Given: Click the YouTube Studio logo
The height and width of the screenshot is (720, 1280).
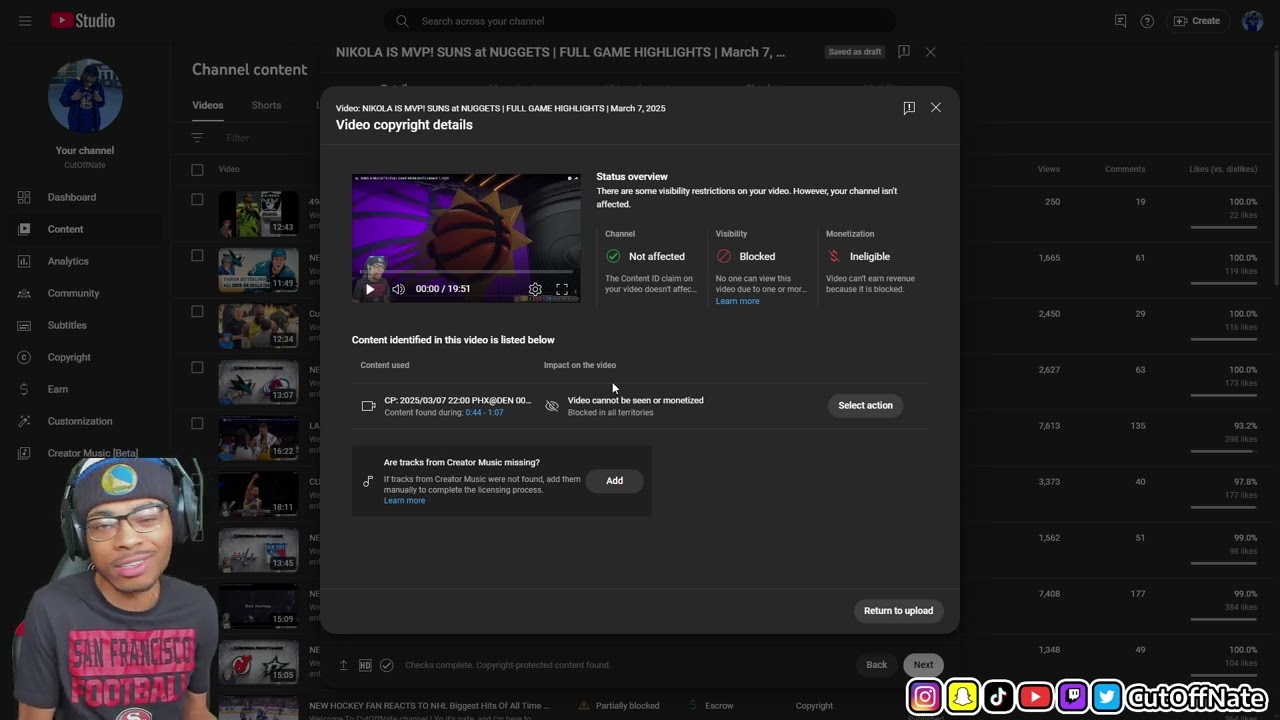Looking at the screenshot, I should point(82,21).
